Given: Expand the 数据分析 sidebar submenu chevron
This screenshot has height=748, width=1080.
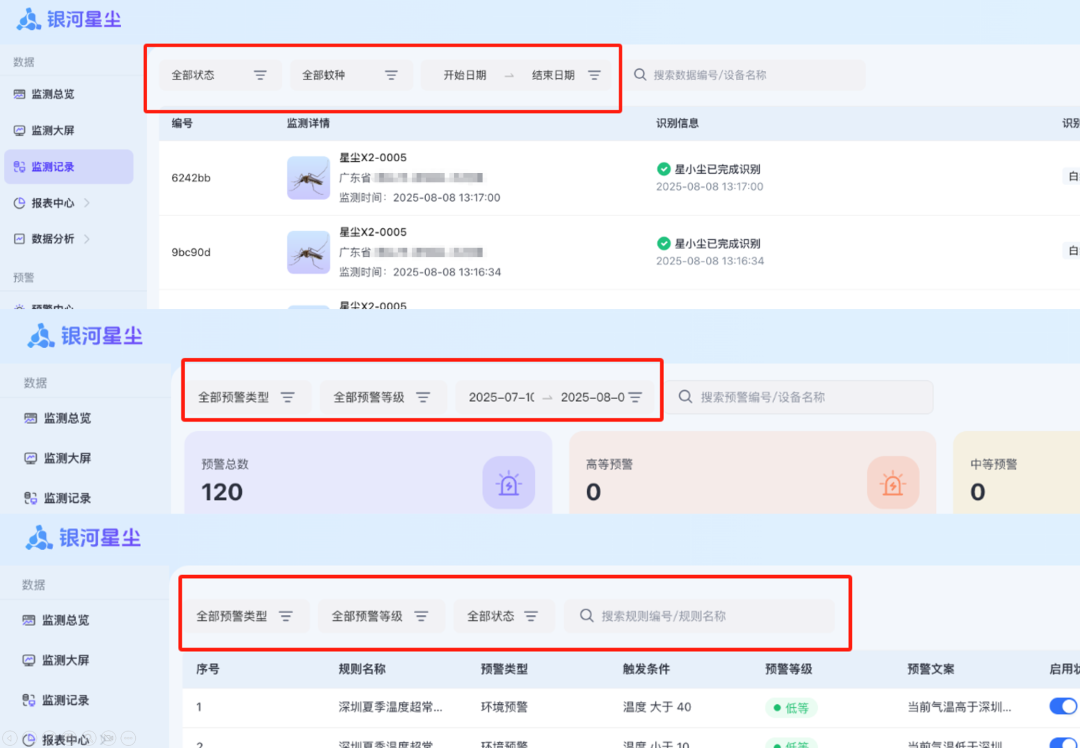Looking at the screenshot, I should click(87, 239).
